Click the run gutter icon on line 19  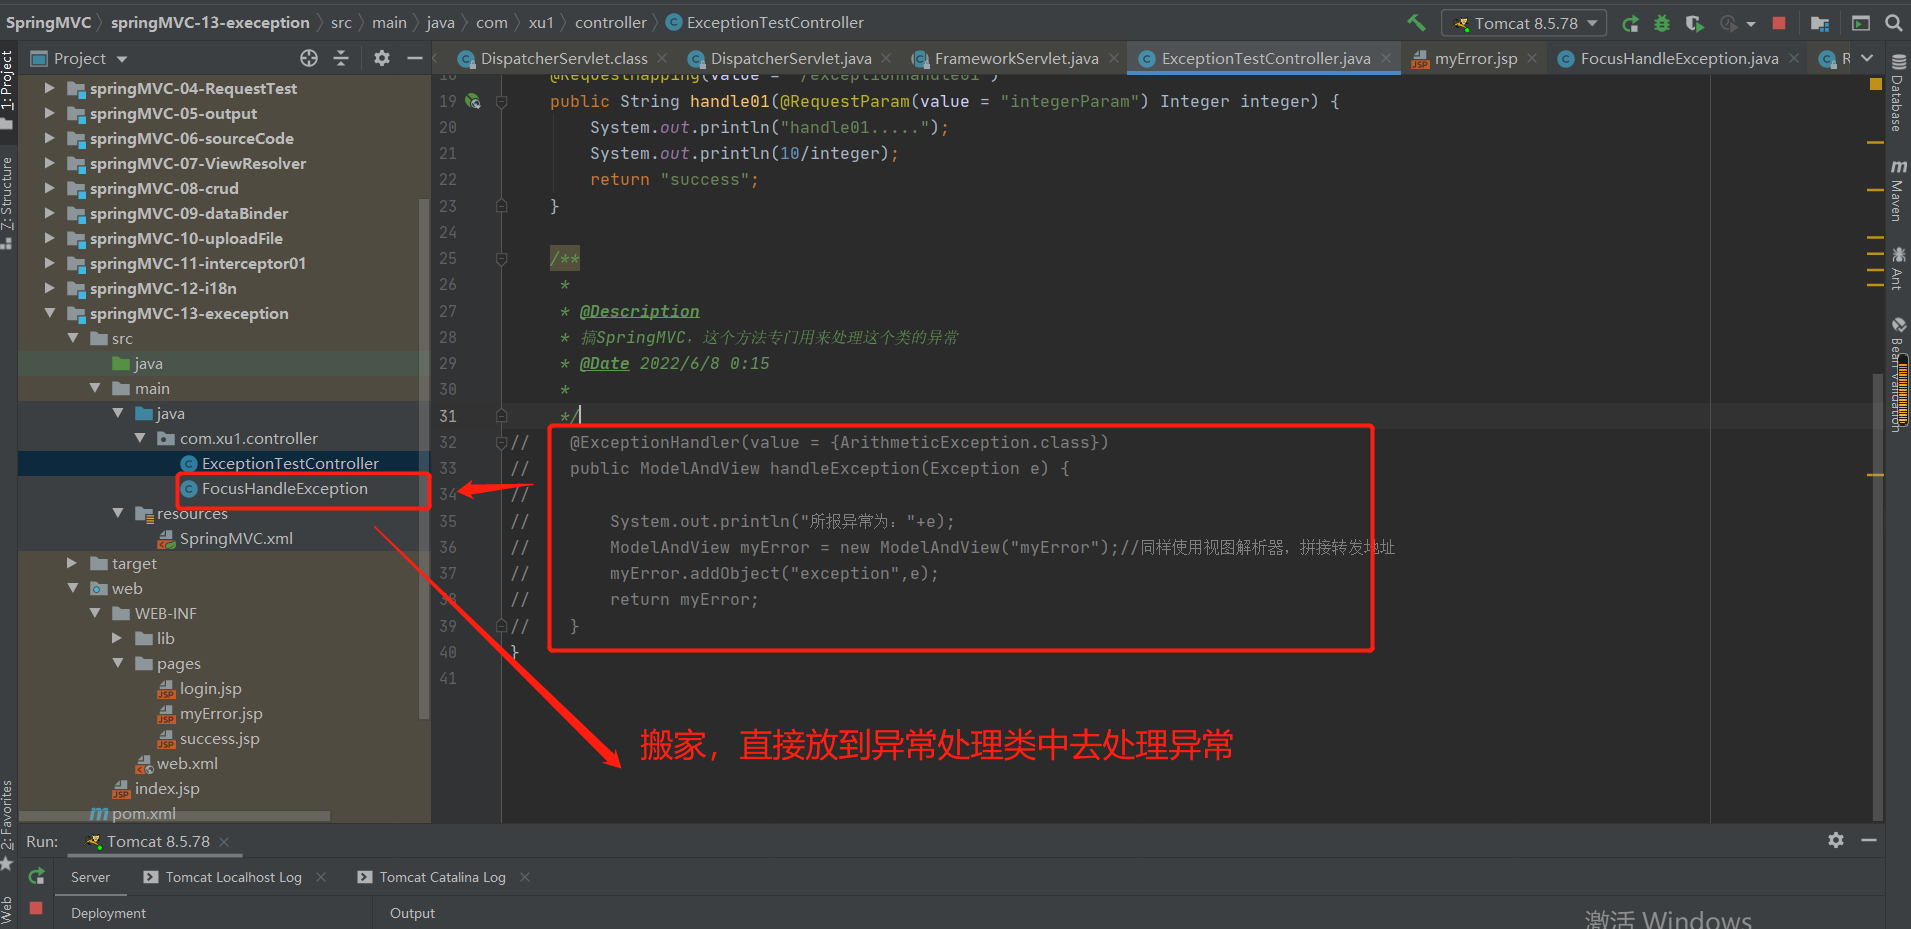[473, 101]
